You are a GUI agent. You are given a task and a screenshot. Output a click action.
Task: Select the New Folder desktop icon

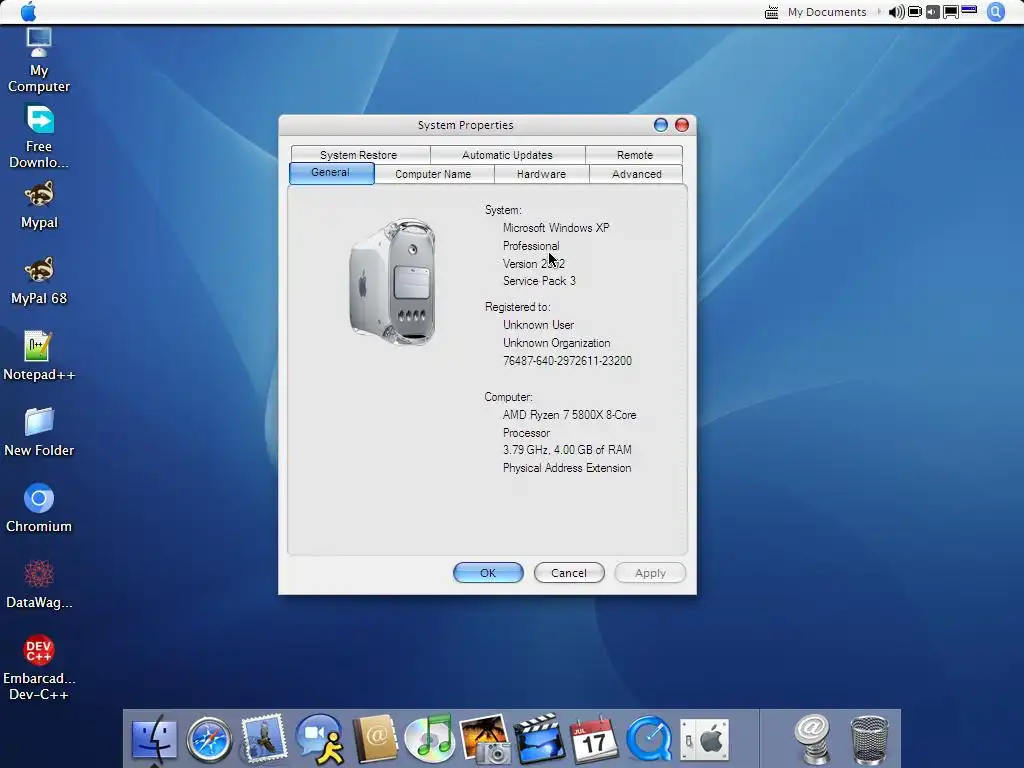[x=39, y=432]
